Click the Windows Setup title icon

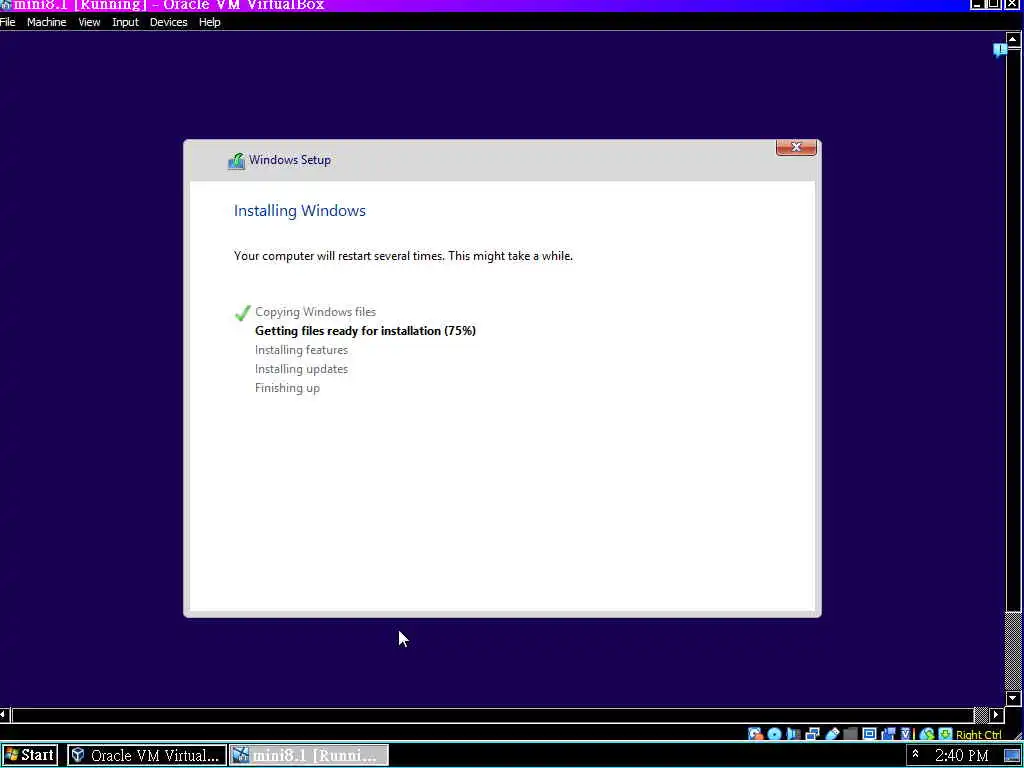click(x=236, y=161)
